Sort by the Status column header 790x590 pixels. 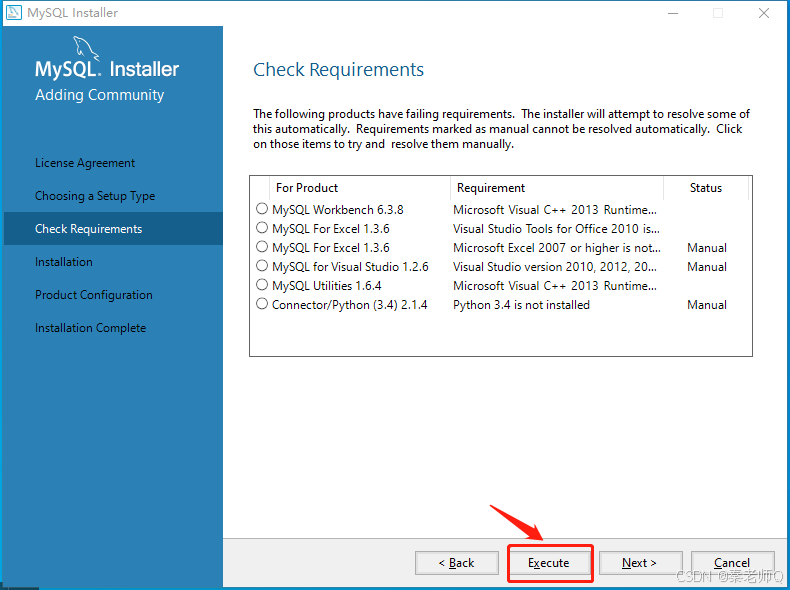[706, 188]
